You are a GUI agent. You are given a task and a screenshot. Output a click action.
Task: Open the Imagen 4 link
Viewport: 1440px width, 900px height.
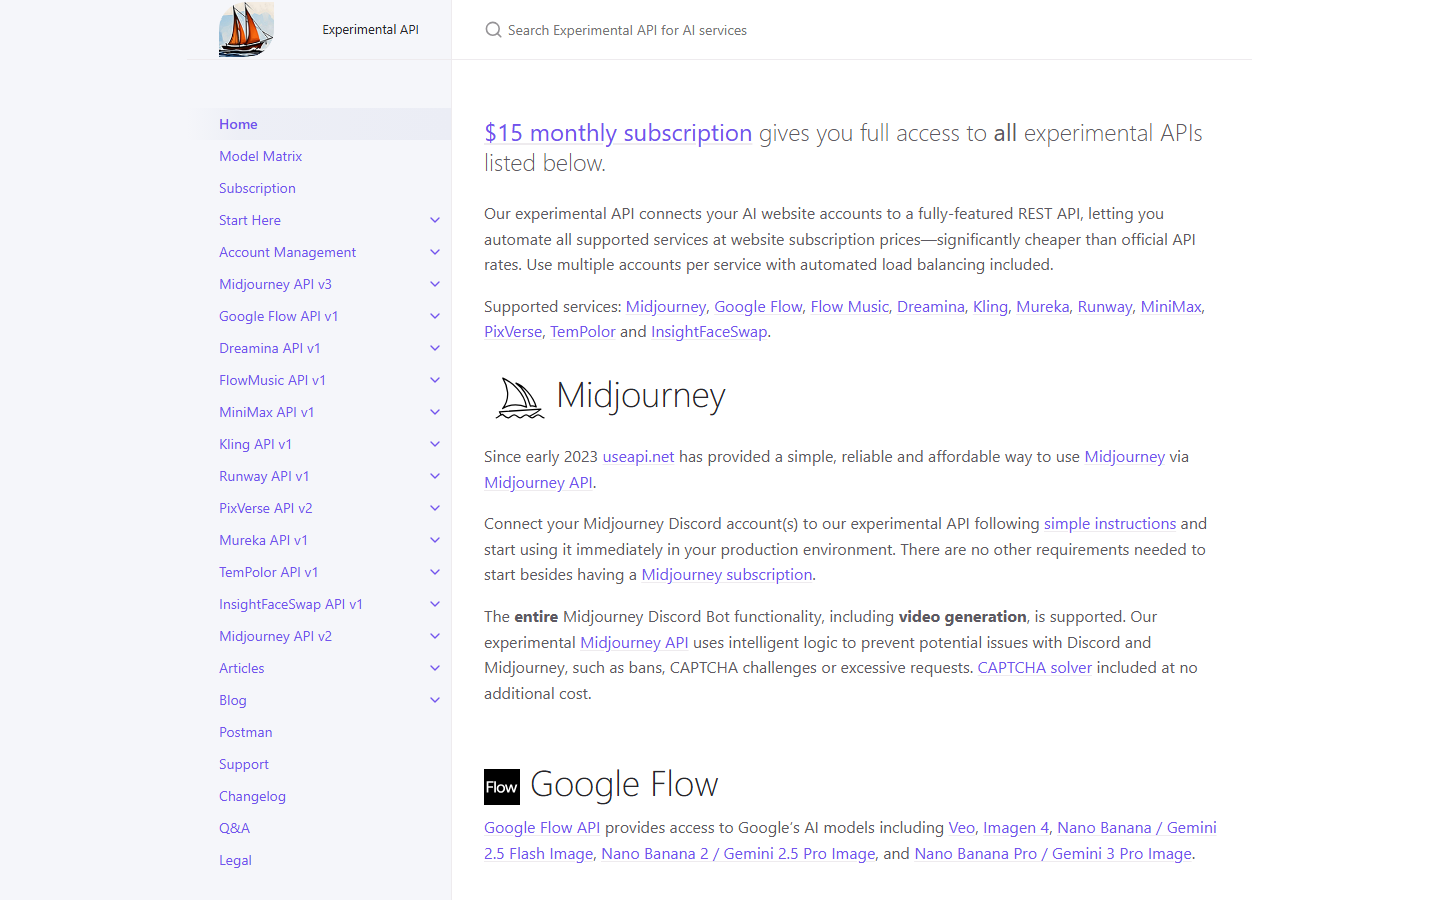point(1016,828)
